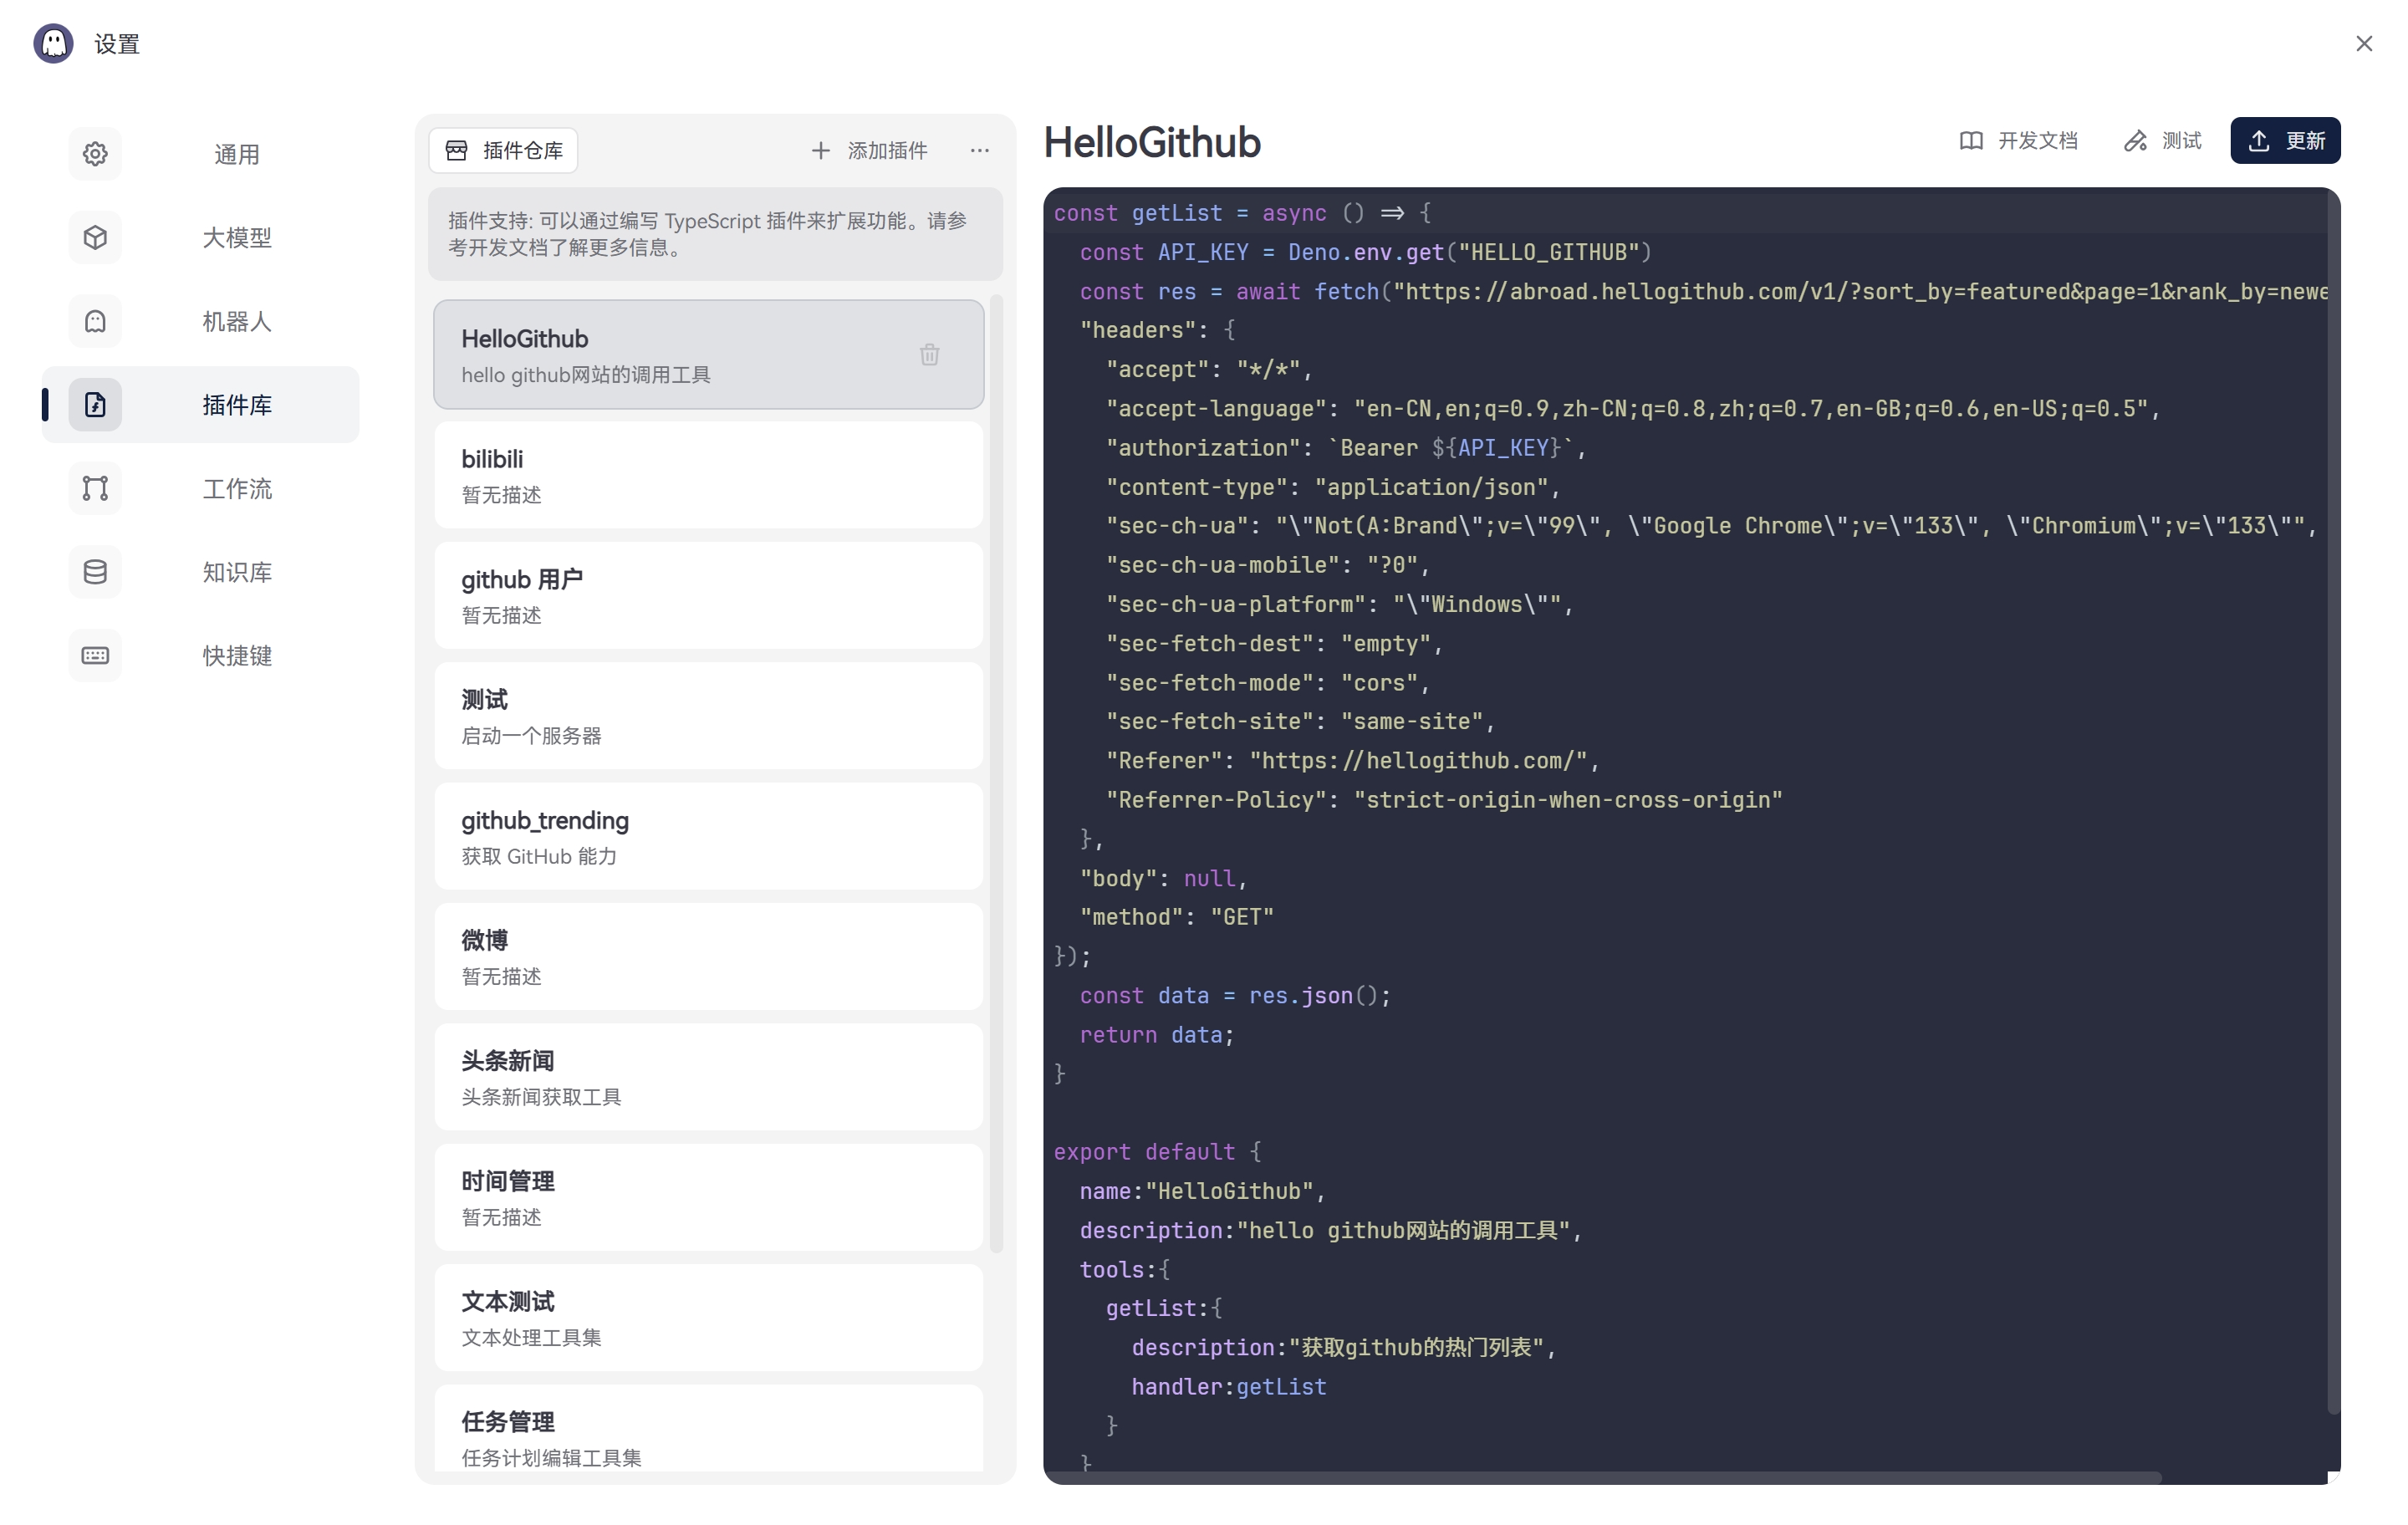Click the 测试 test button
The image size is (2408, 1525).
coord(2162,141)
